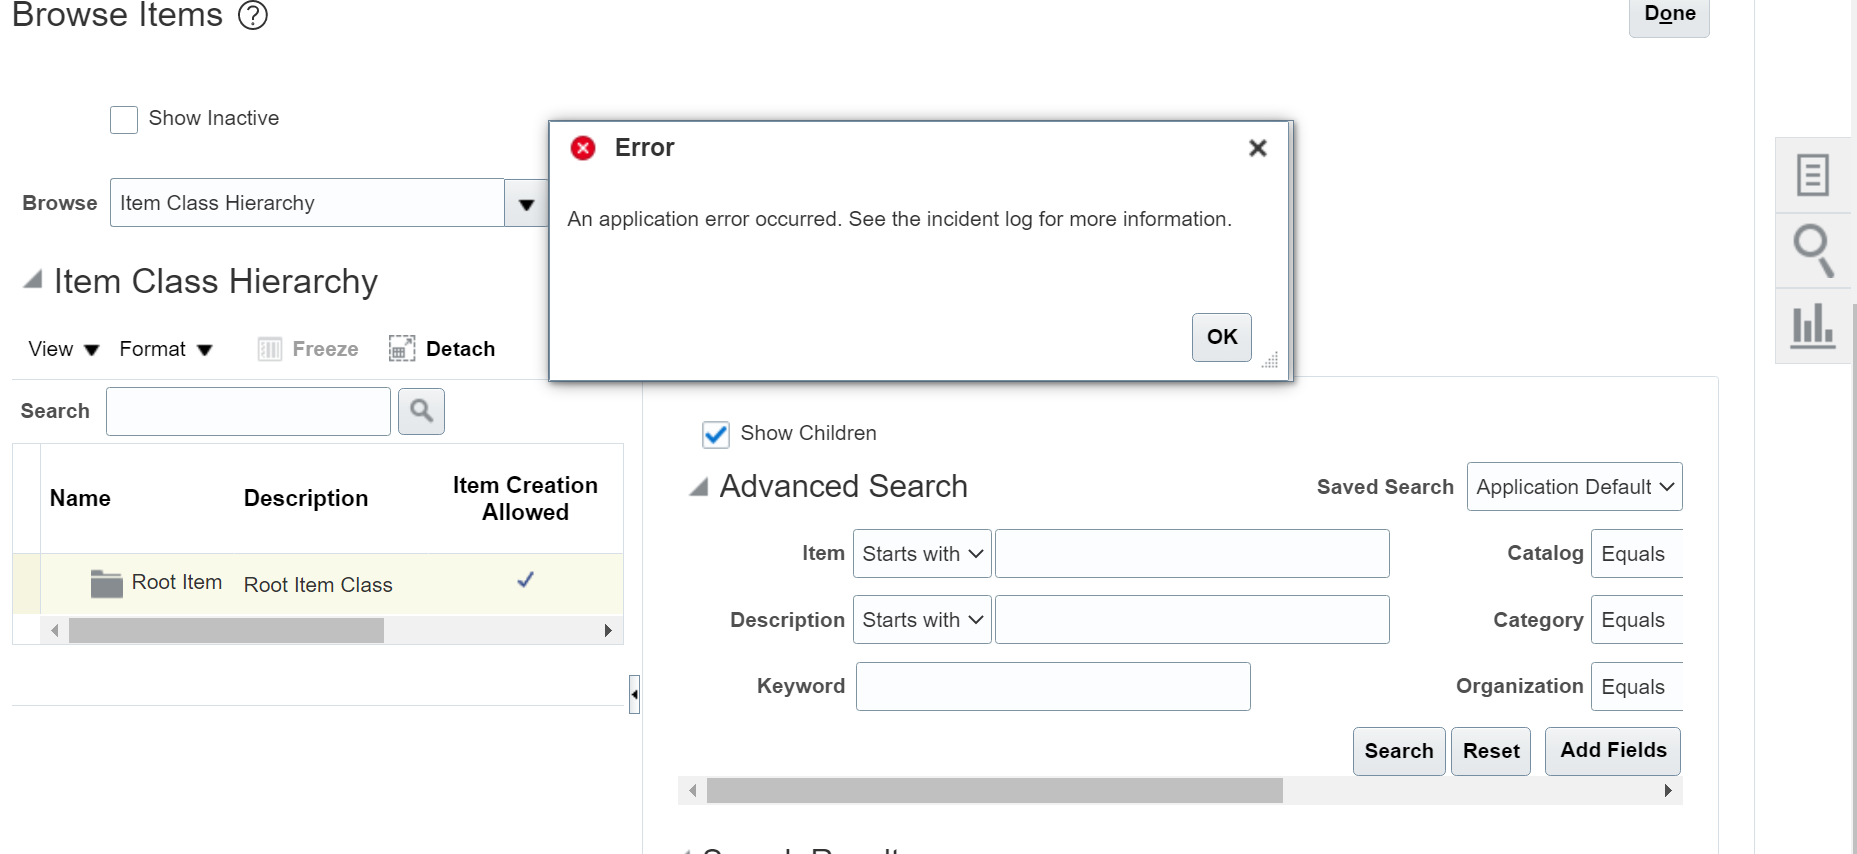Click the Done button
Image resolution: width=1857 pixels, height=854 pixels.
pyautogui.click(x=1669, y=16)
